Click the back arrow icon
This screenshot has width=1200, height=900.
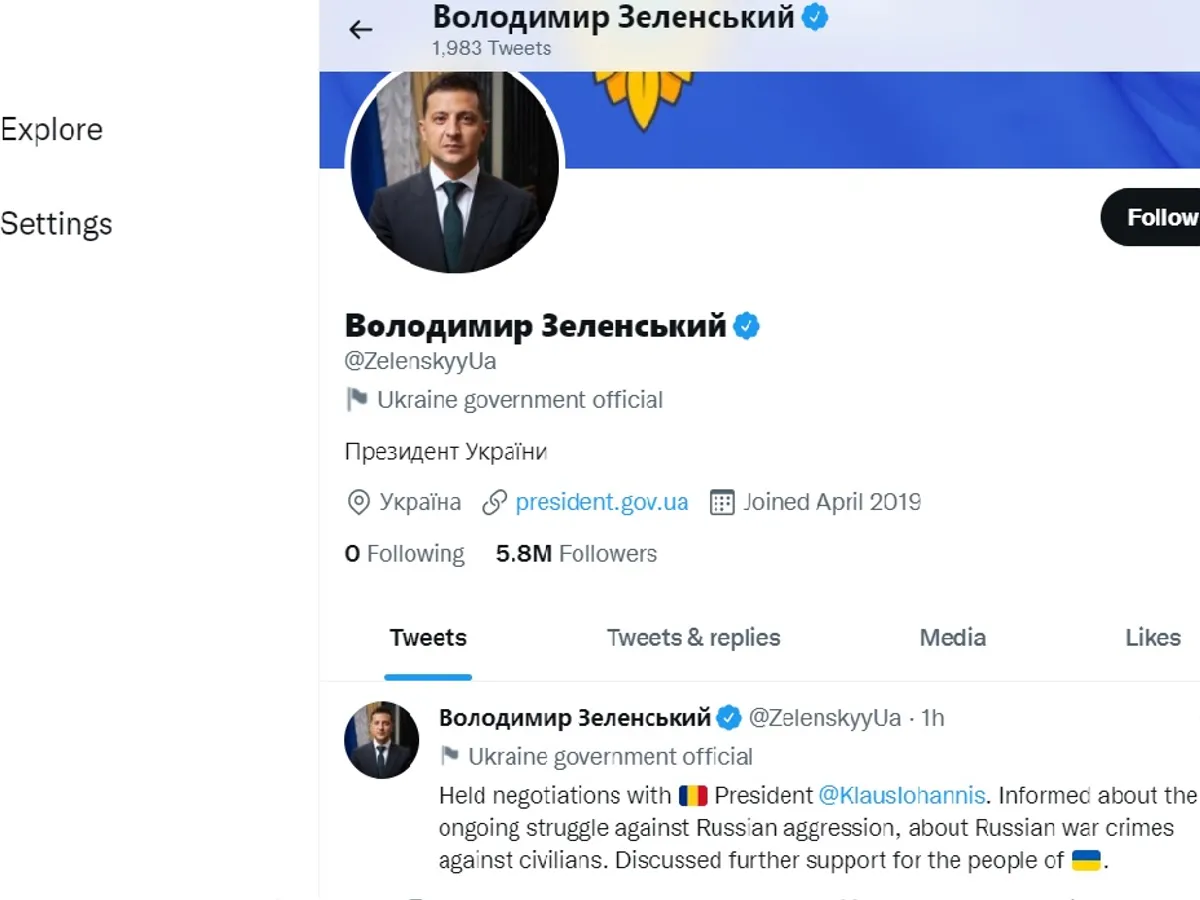(360, 30)
